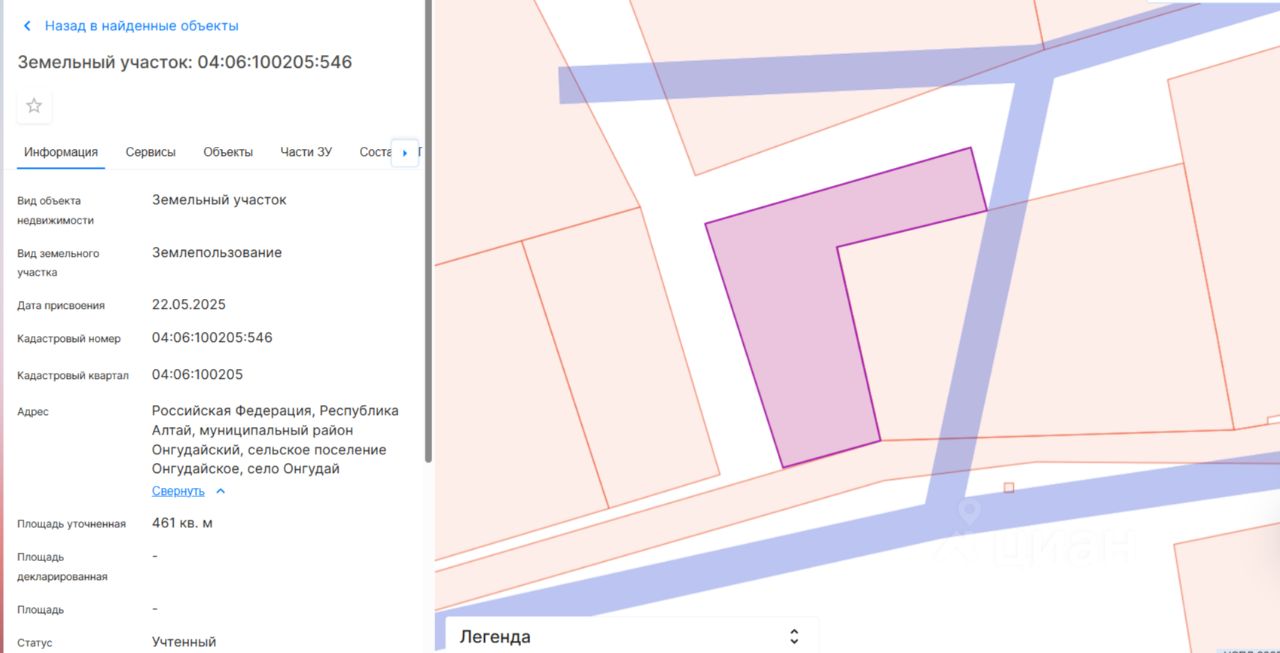Click cadastral quarter value 04:06:100205

(x=197, y=375)
